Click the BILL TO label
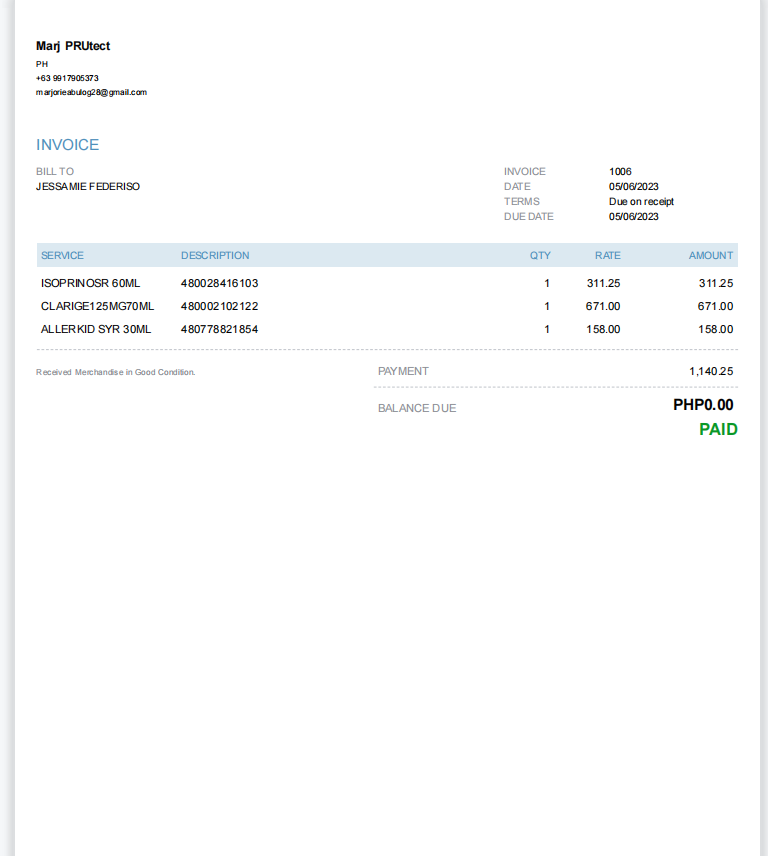 tap(55, 171)
